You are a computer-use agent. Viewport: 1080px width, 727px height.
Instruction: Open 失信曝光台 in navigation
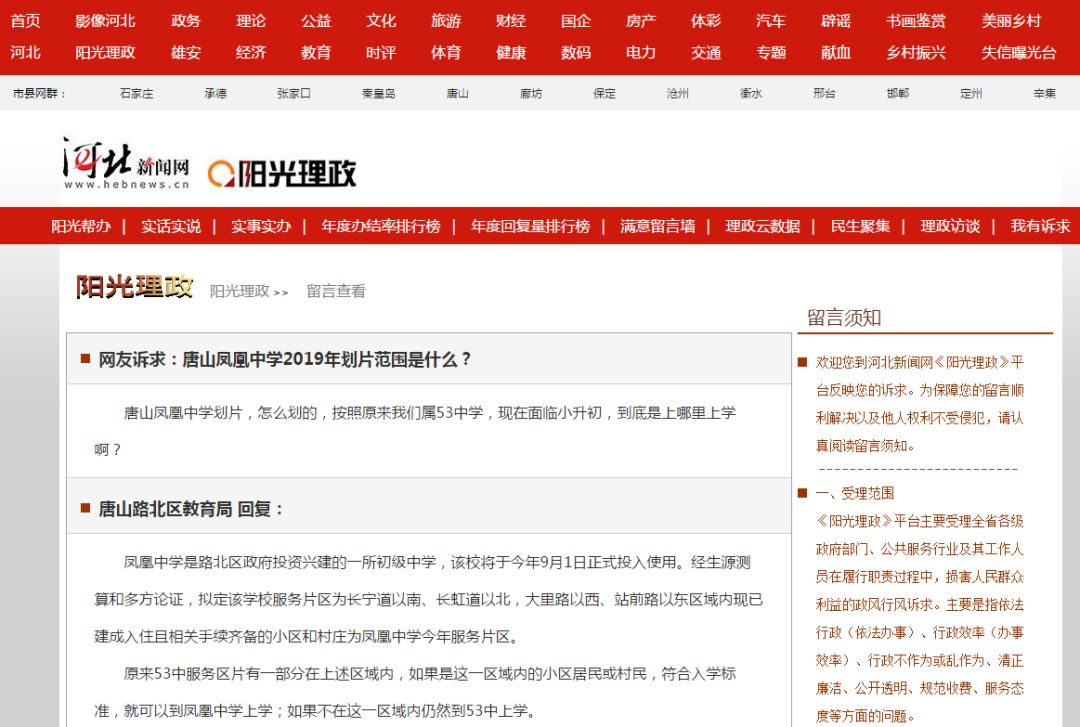click(x=1018, y=53)
